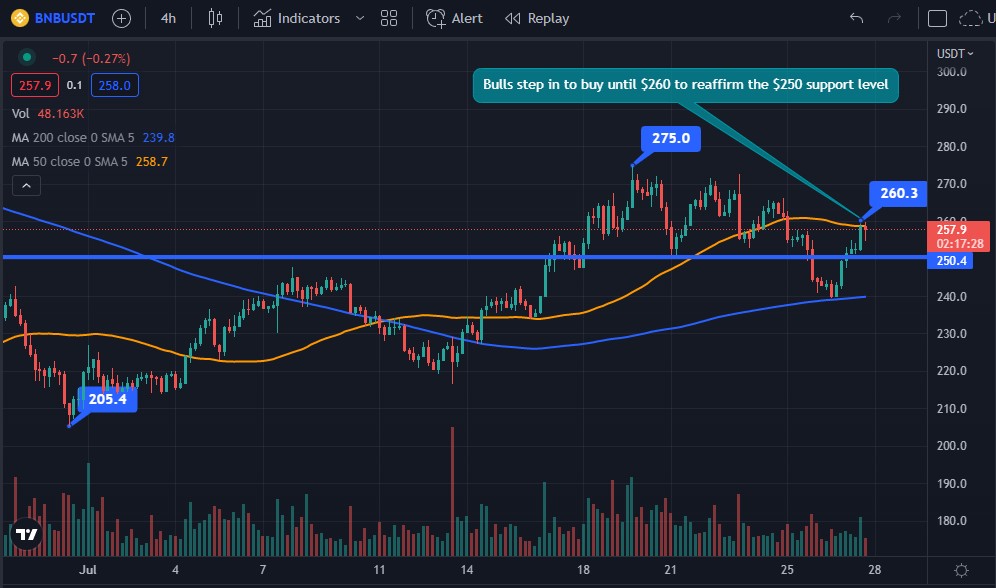Click the undo arrow

pyautogui.click(x=856, y=18)
